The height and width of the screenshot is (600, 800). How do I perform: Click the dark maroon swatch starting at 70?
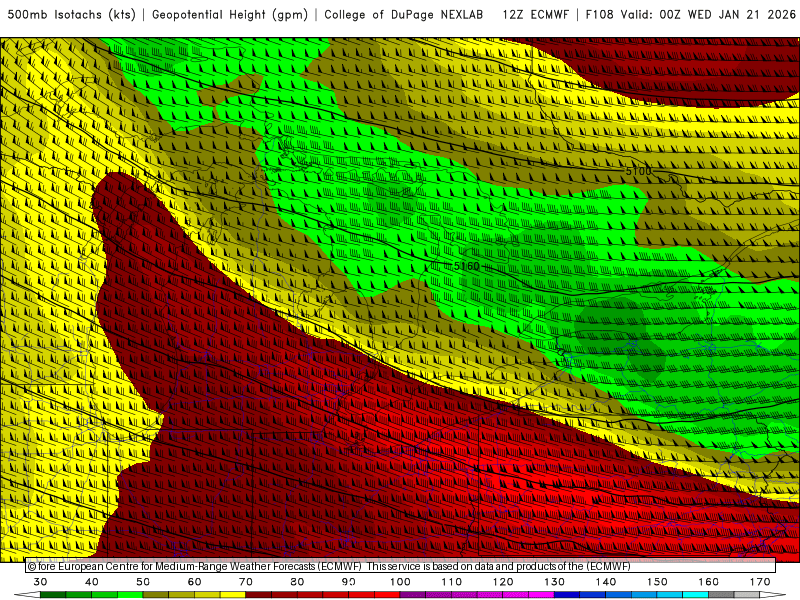(259, 595)
